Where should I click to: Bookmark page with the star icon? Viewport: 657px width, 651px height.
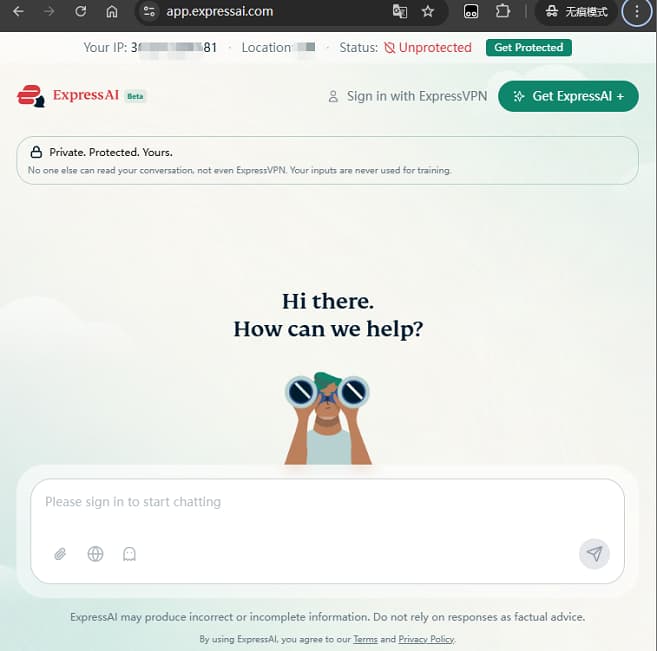pos(427,11)
